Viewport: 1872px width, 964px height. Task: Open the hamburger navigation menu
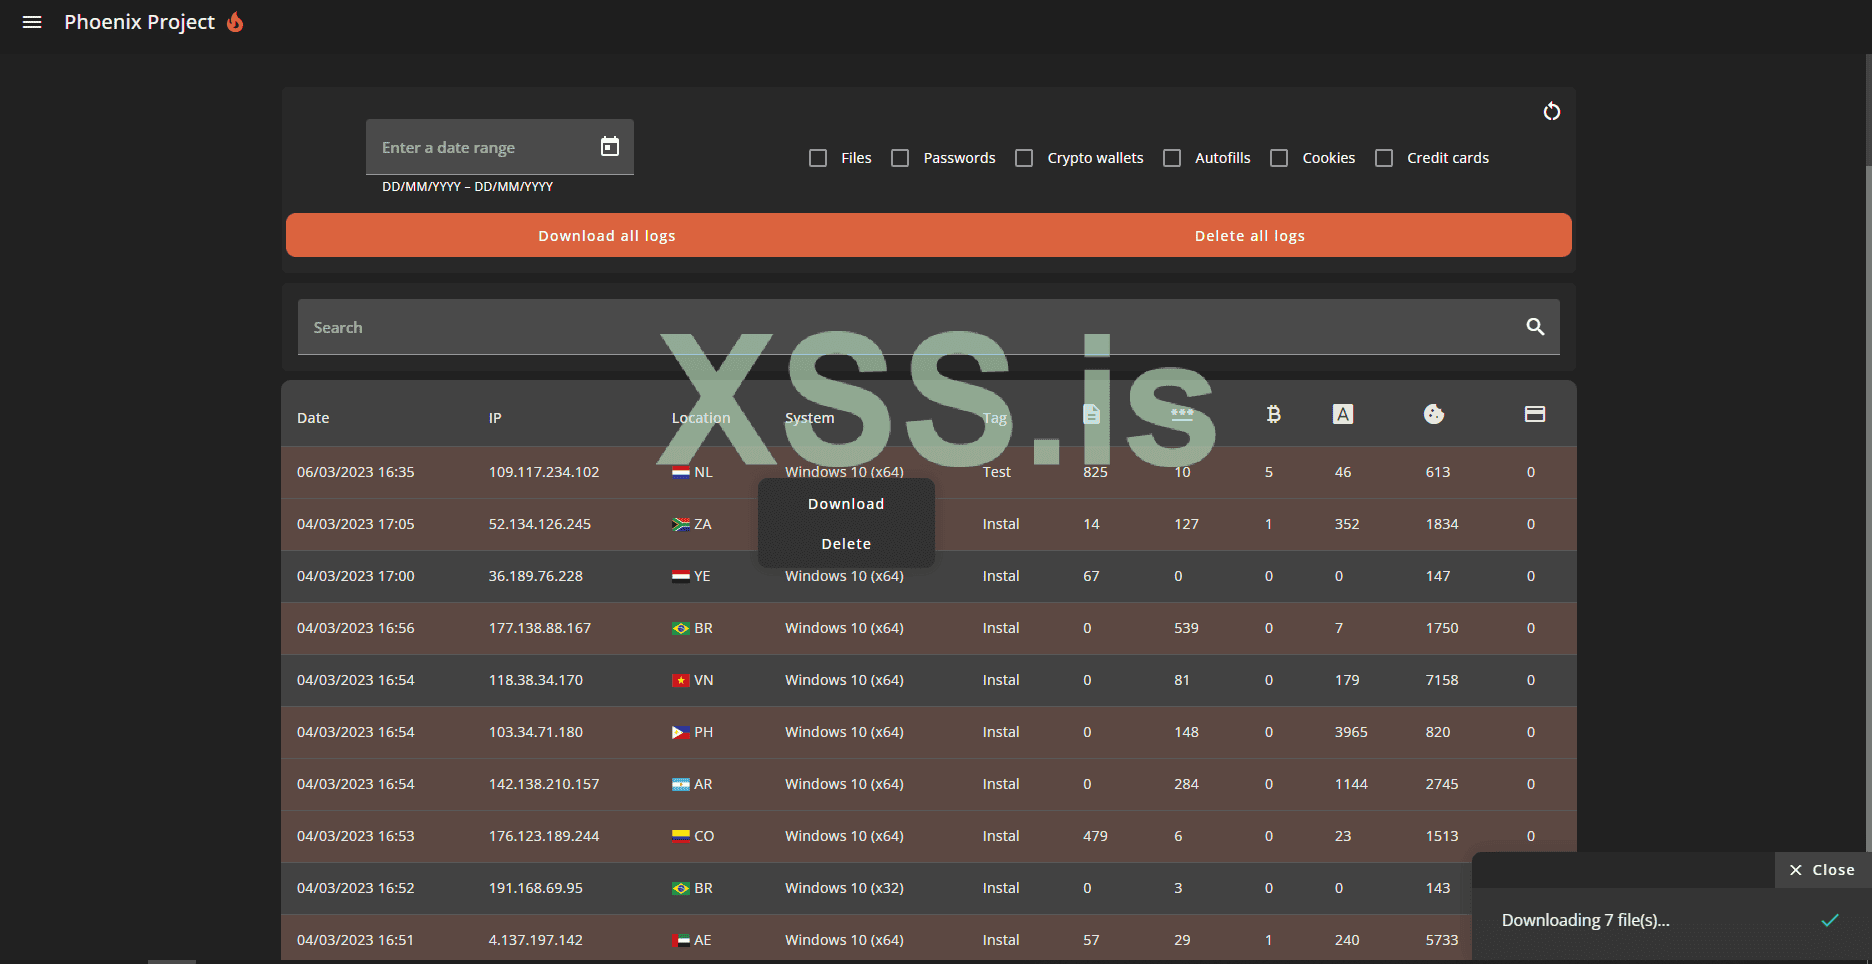pos(32,22)
